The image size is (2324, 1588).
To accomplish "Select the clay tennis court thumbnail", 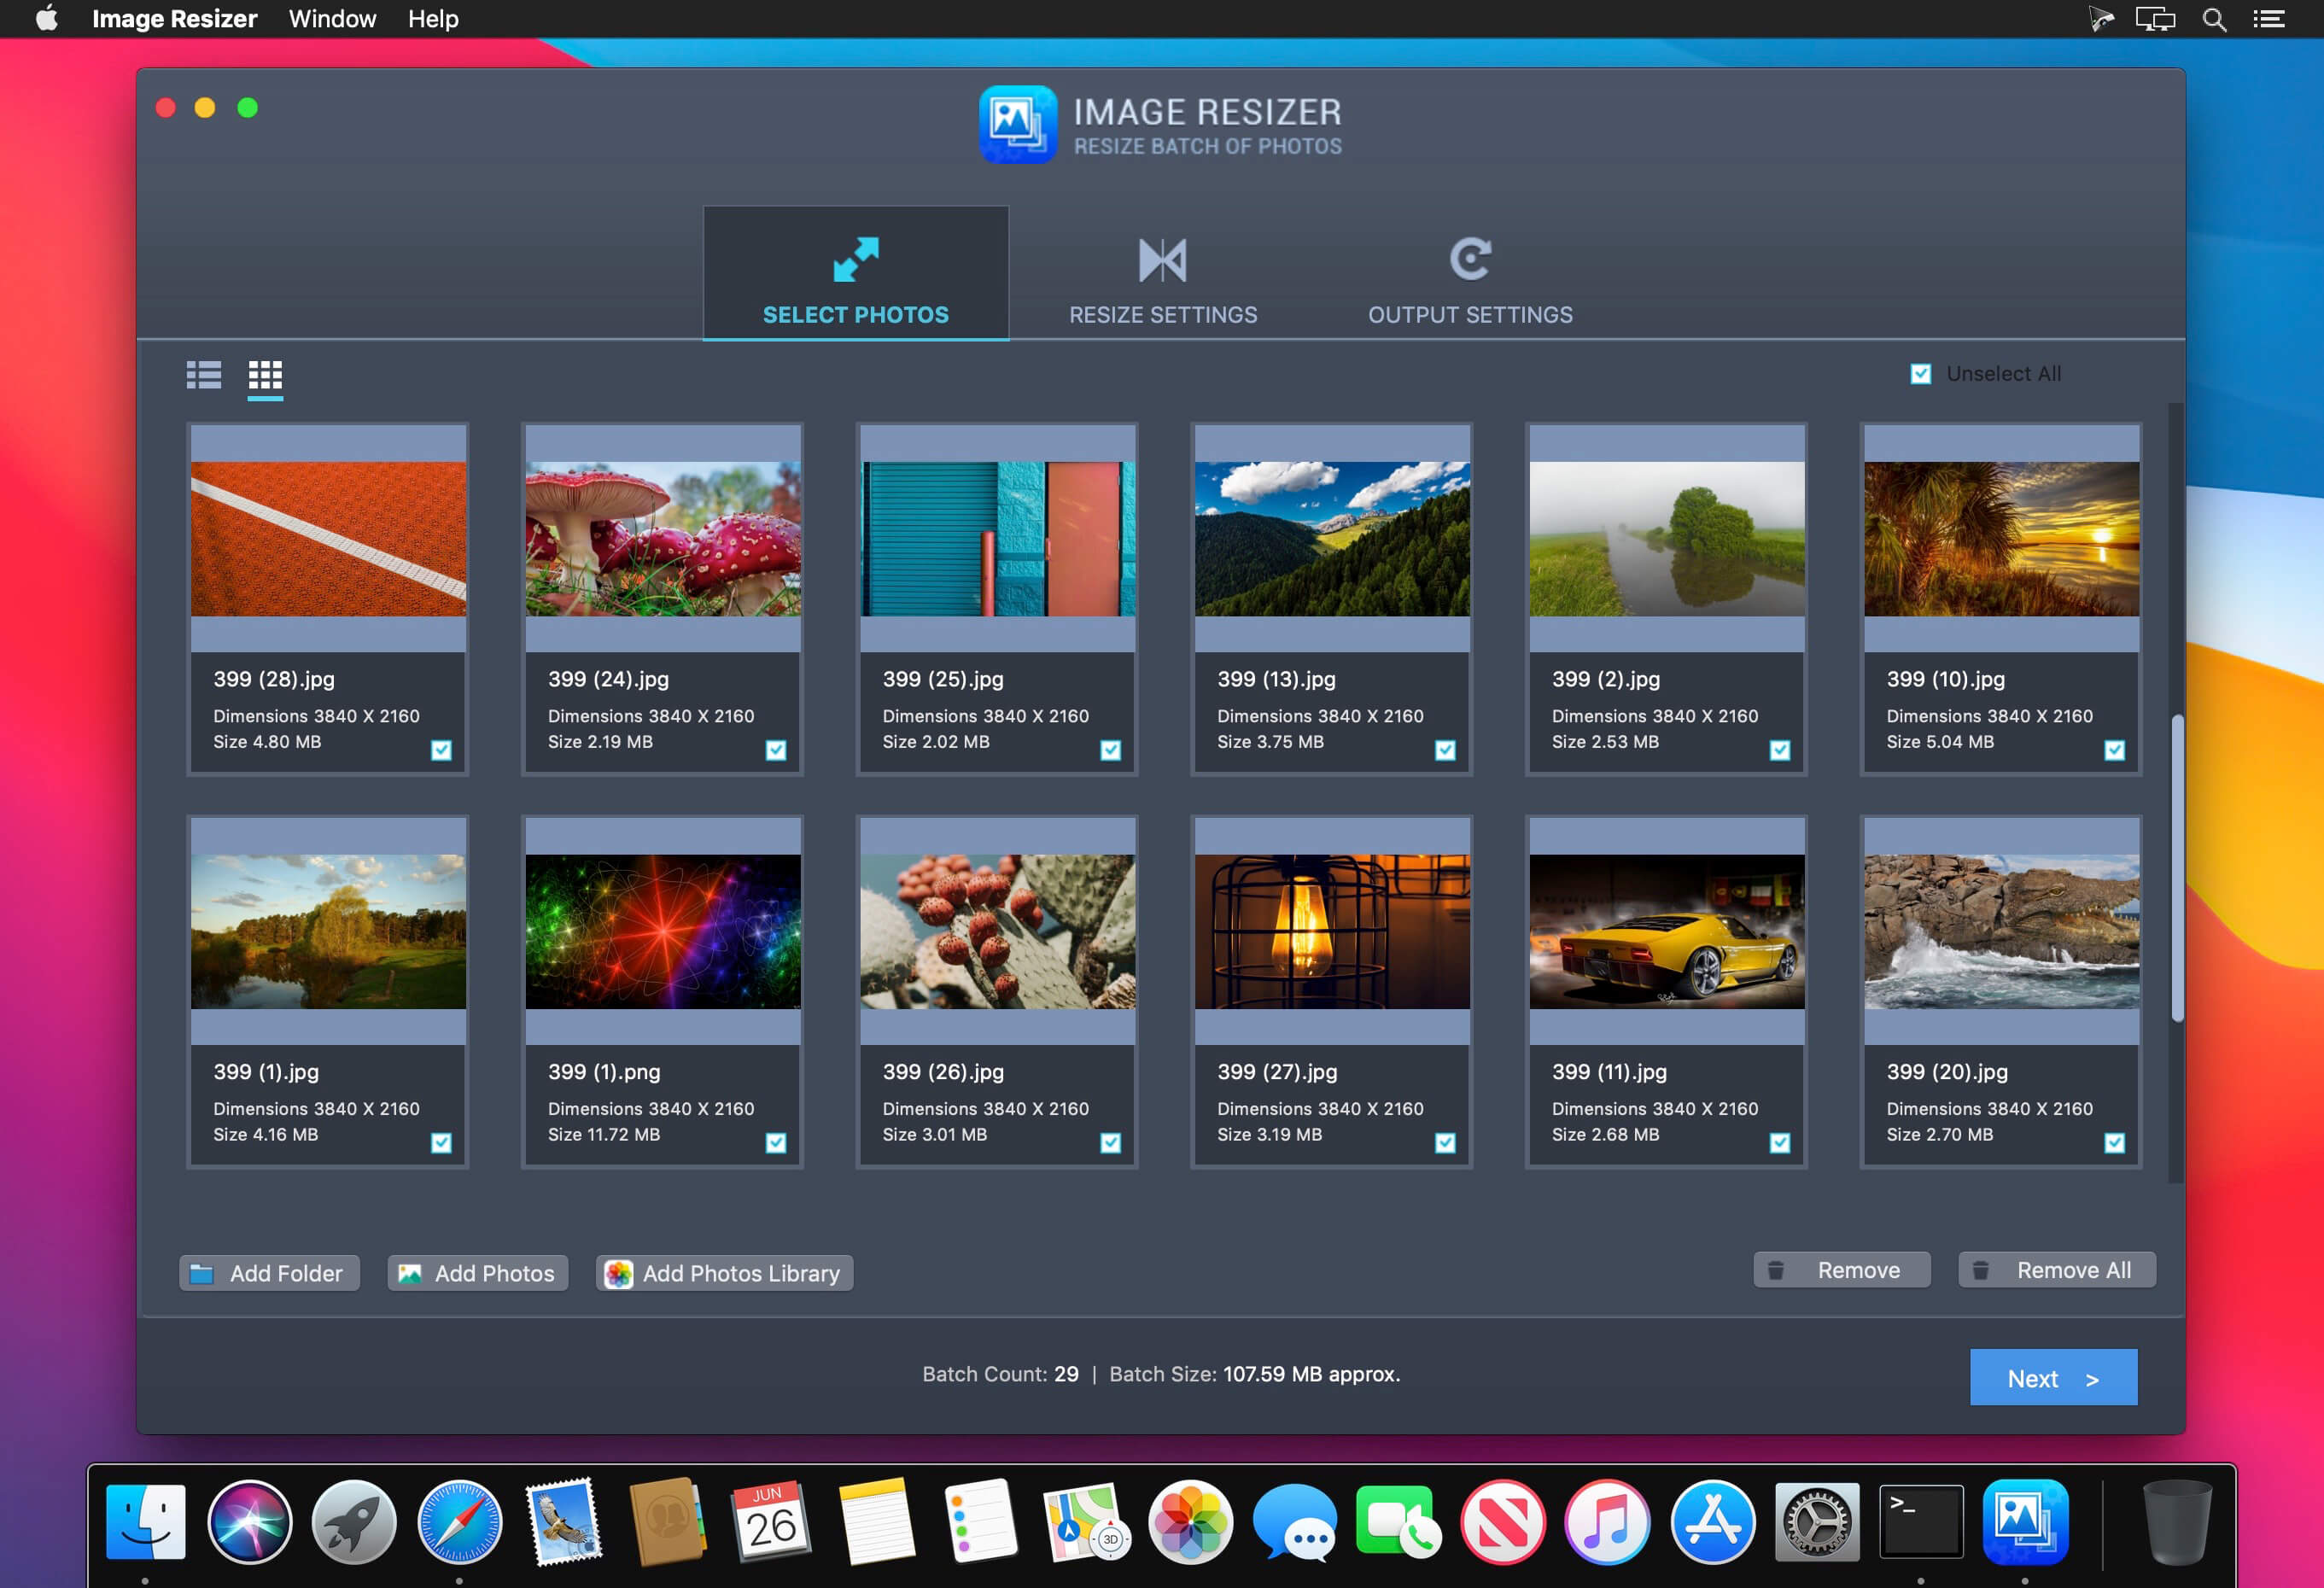I will pyautogui.click(x=328, y=539).
